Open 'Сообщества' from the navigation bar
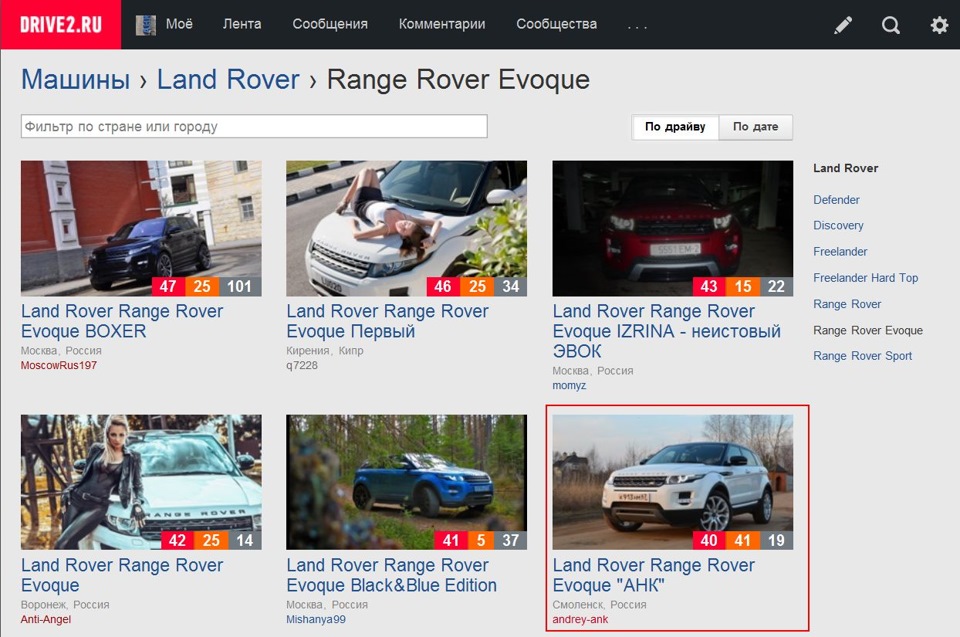960x637 pixels. pos(556,24)
